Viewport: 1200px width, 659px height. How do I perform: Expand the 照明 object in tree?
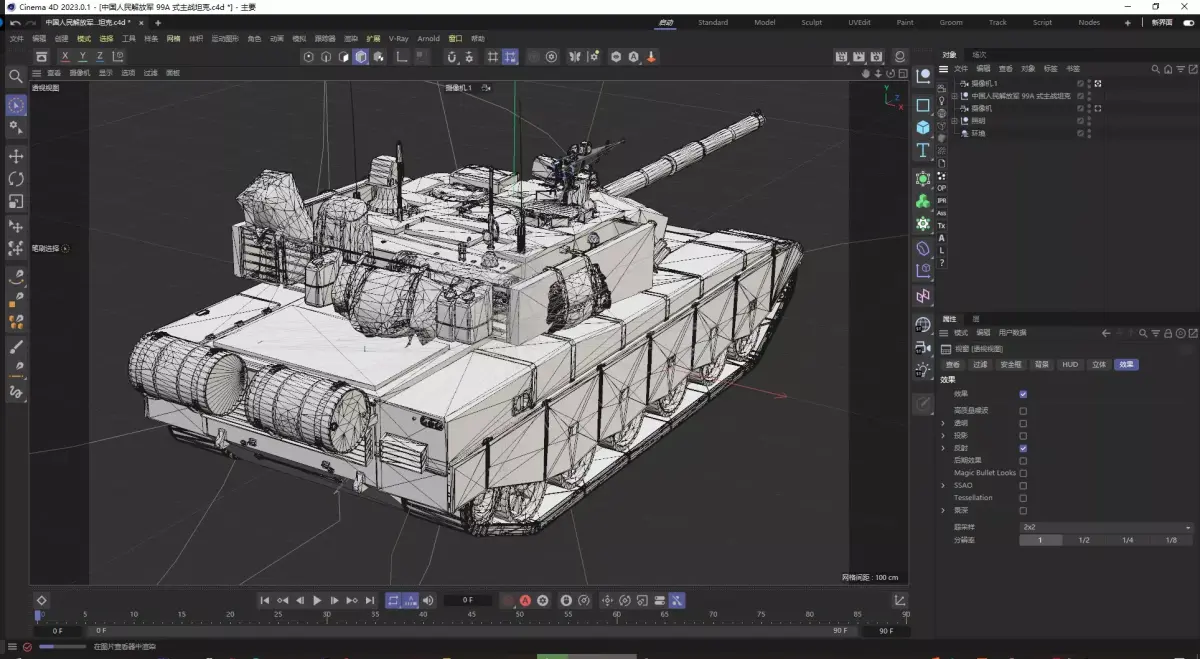tap(954, 120)
